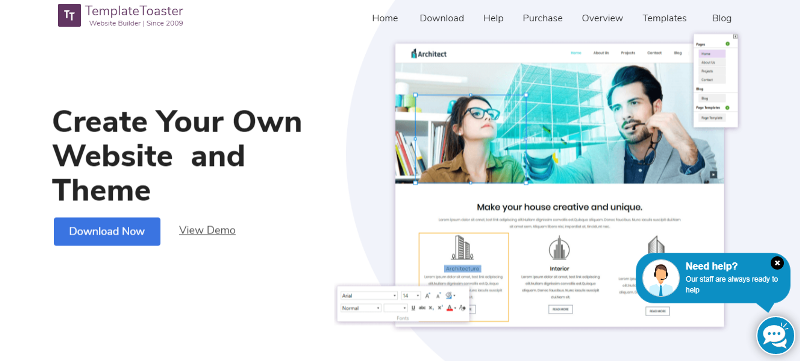Viewport: 800px width, 361px height.
Task: Open the Purchase menu item
Action: (x=542, y=18)
